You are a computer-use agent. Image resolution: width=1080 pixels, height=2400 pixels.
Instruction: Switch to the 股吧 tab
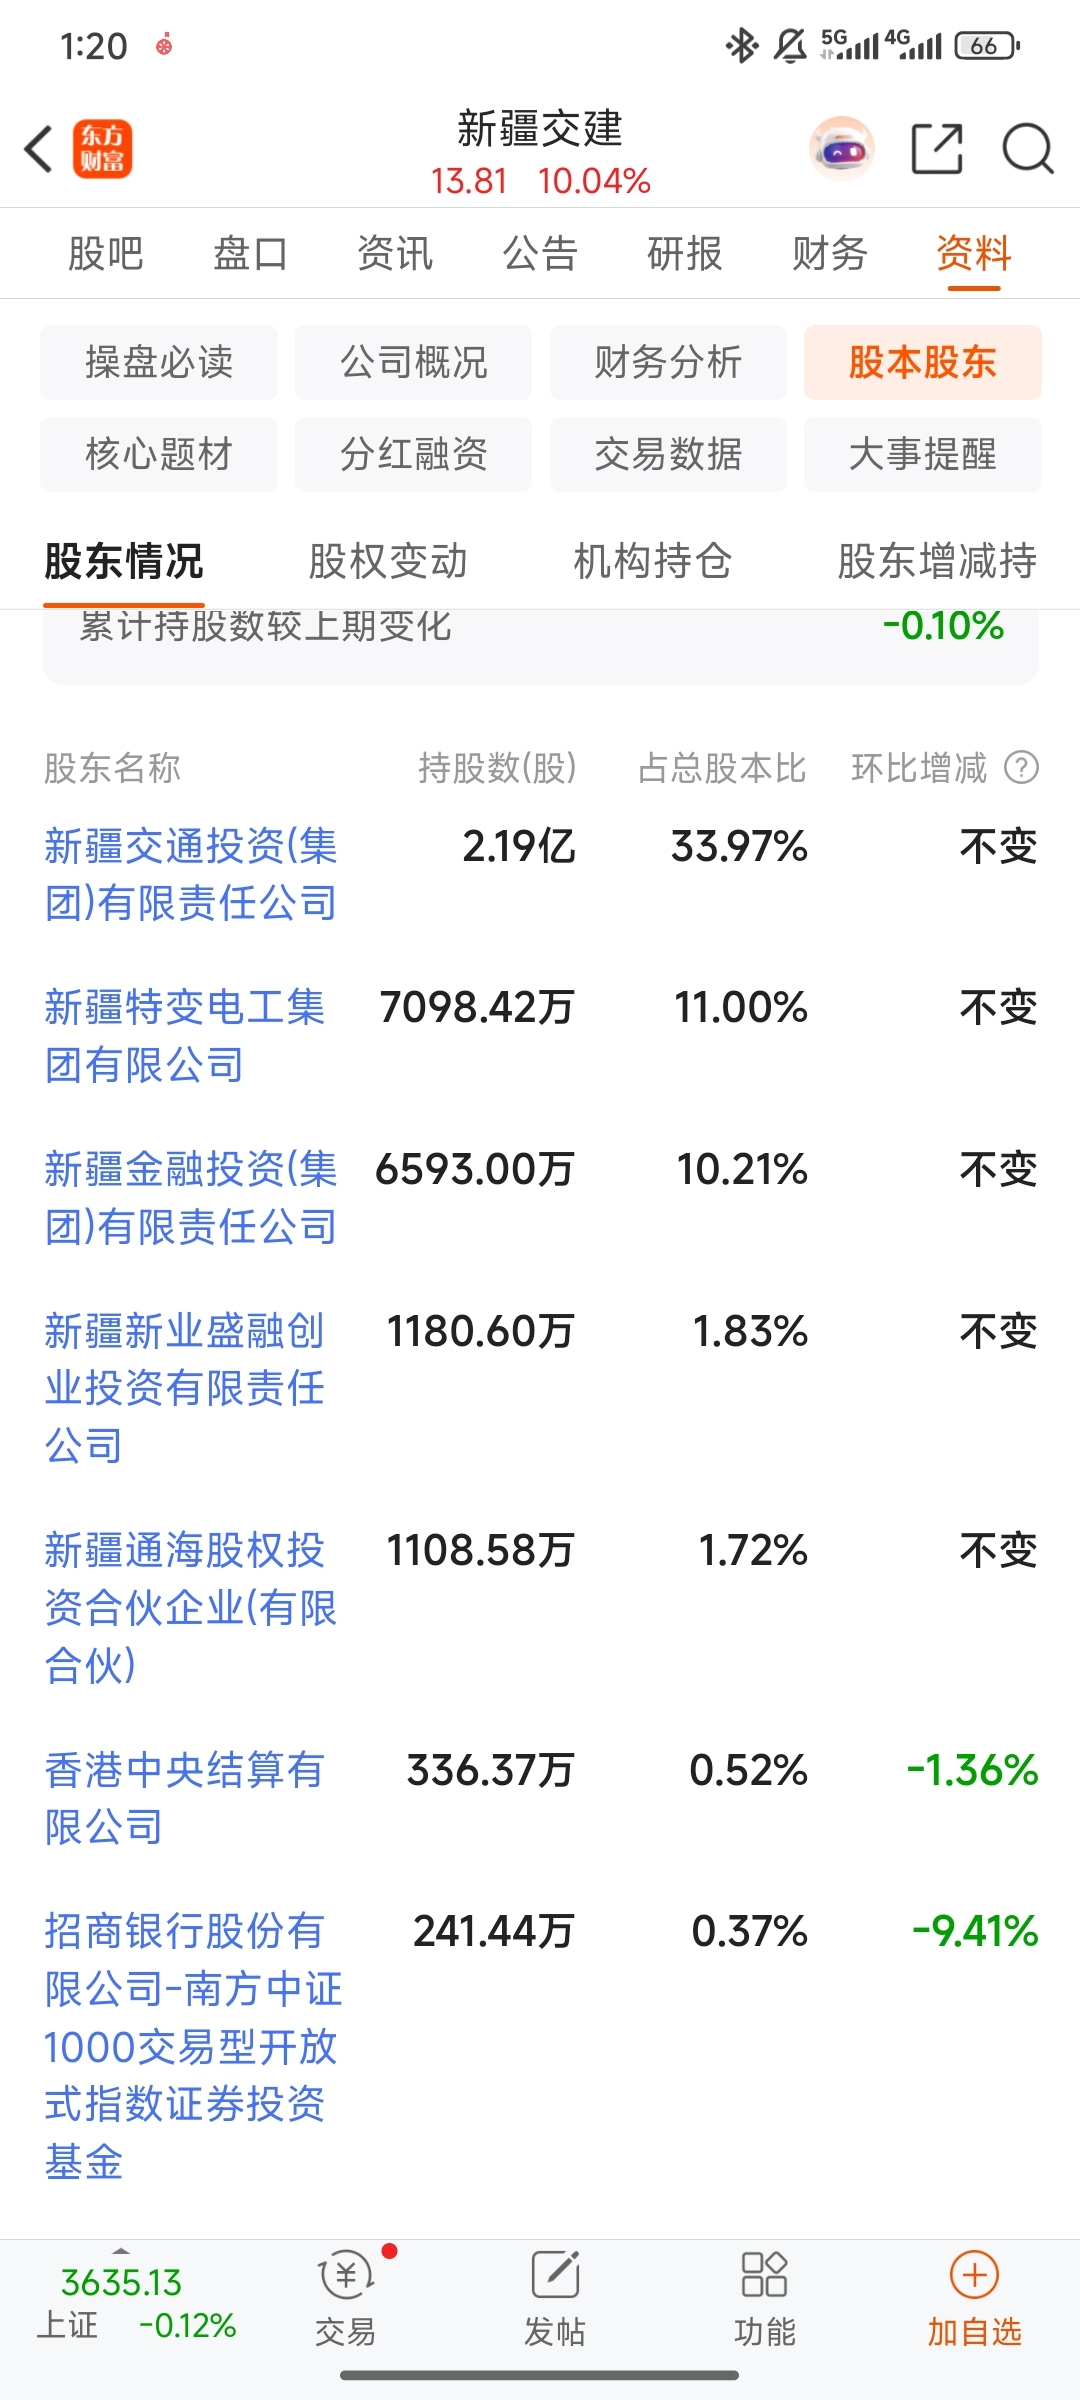[x=105, y=253]
